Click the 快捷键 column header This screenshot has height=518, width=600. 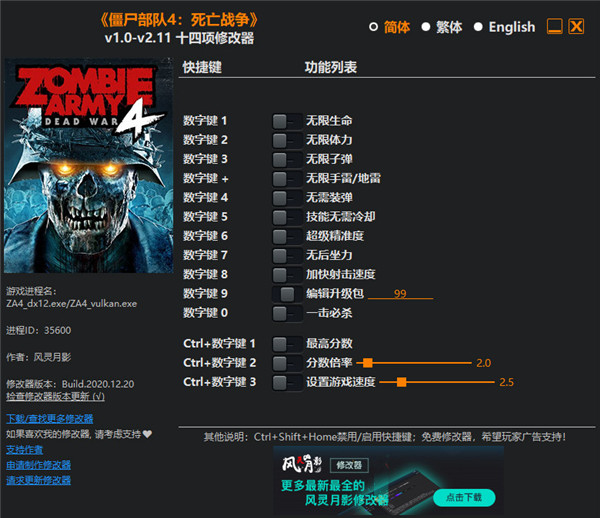click(x=202, y=67)
